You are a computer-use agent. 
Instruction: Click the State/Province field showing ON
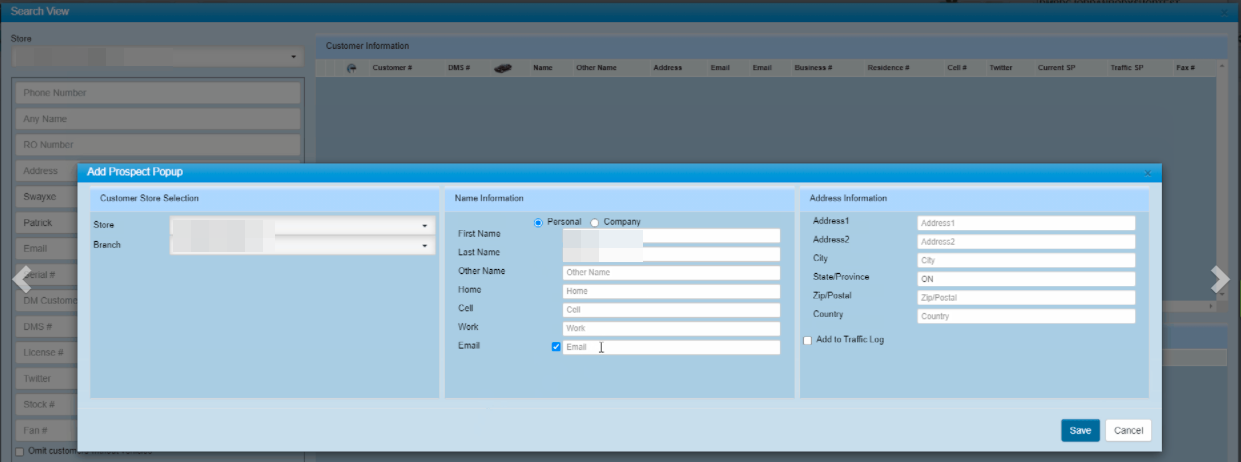pyautogui.click(x=1025, y=279)
